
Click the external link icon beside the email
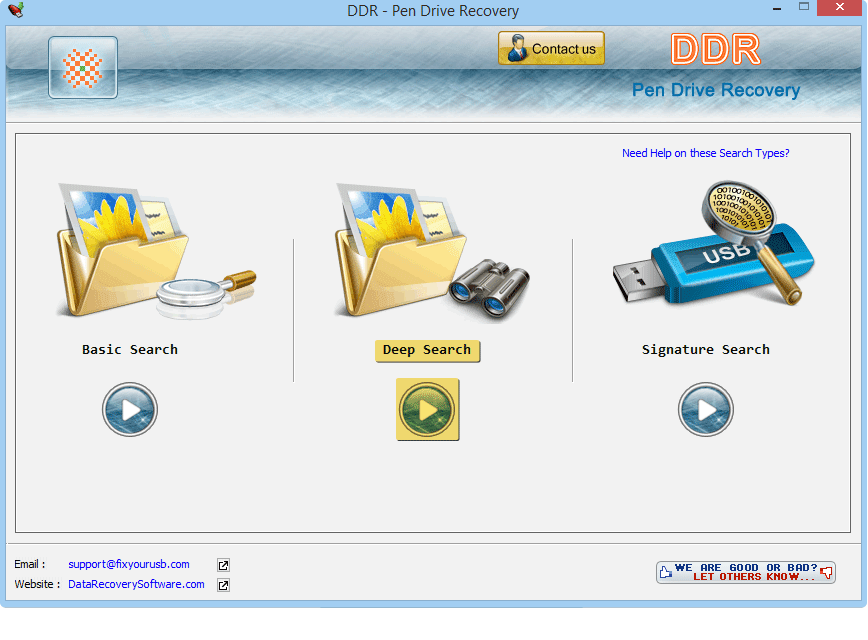(223, 565)
